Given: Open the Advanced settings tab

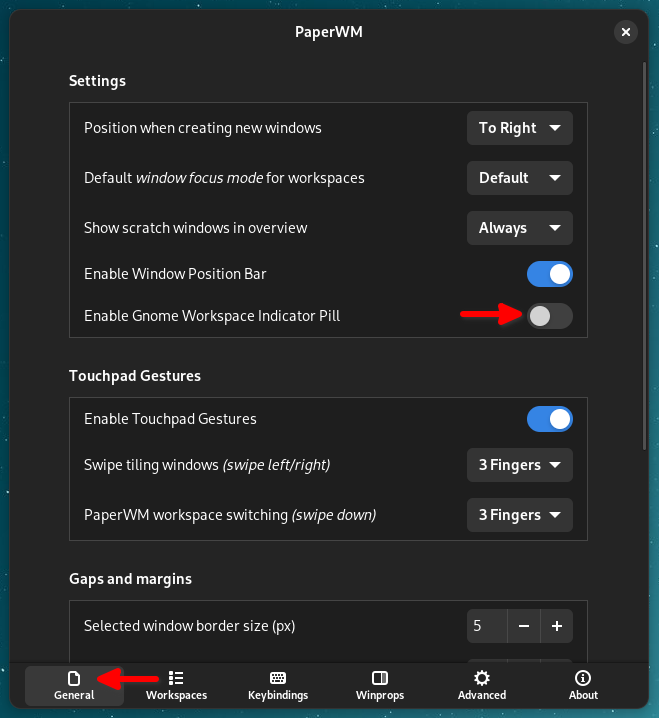Looking at the screenshot, I should [482, 685].
